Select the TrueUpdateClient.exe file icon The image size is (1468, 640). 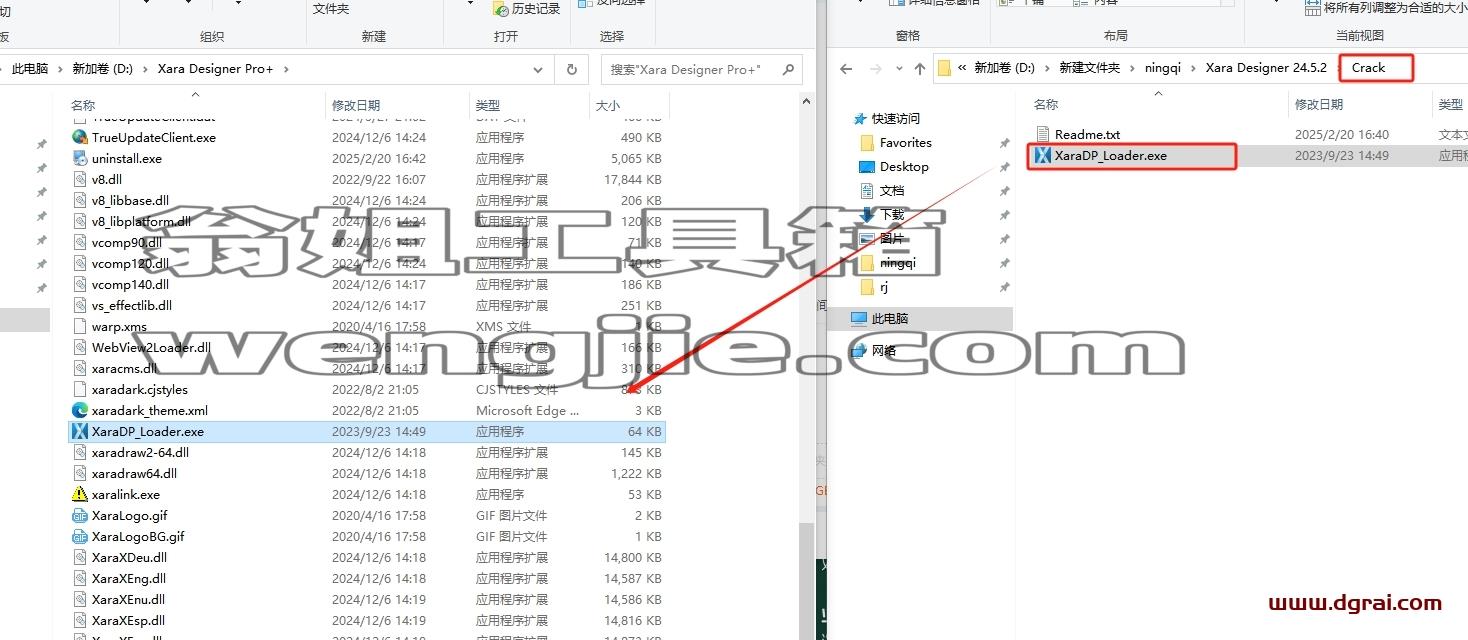[x=80, y=137]
